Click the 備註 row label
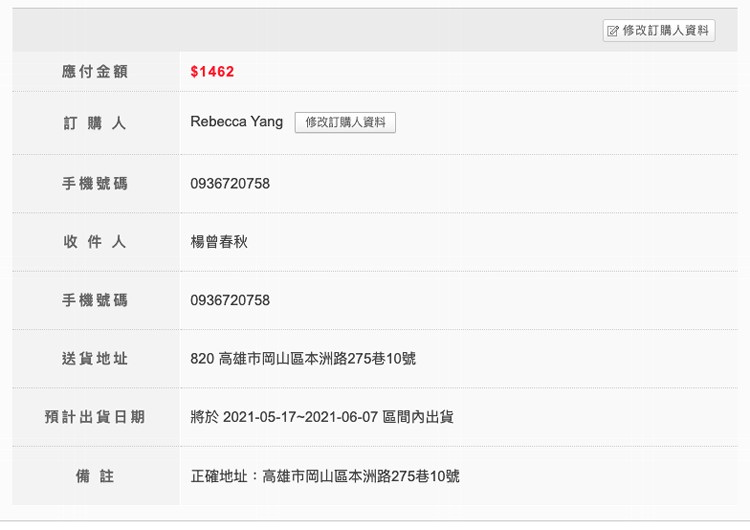The image size is (750, 530). point(95,476)
